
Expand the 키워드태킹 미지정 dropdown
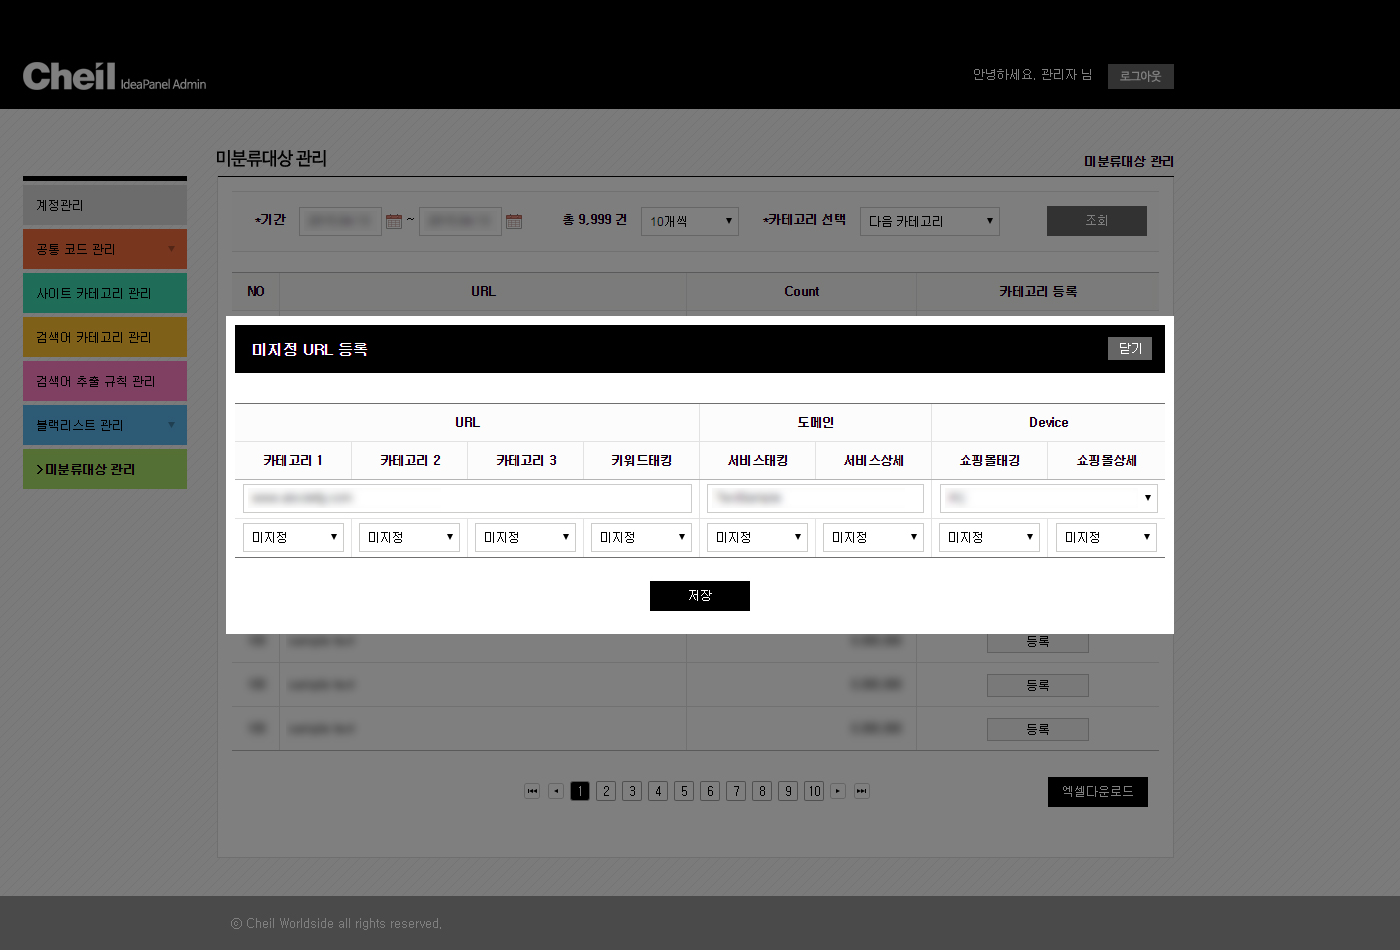[x=641, y=537]
